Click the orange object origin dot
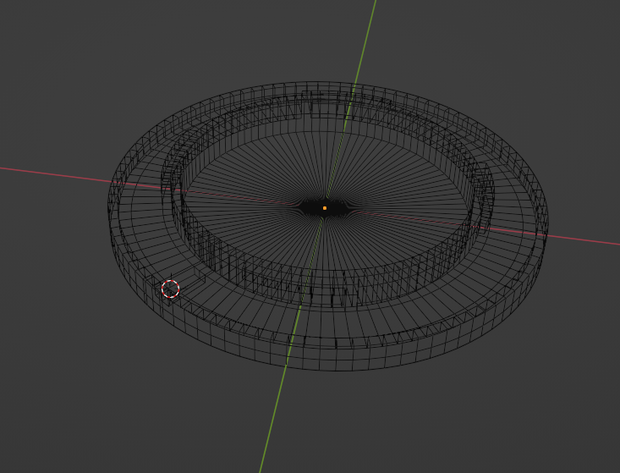The image size is (620, 473). pos(325,208)
